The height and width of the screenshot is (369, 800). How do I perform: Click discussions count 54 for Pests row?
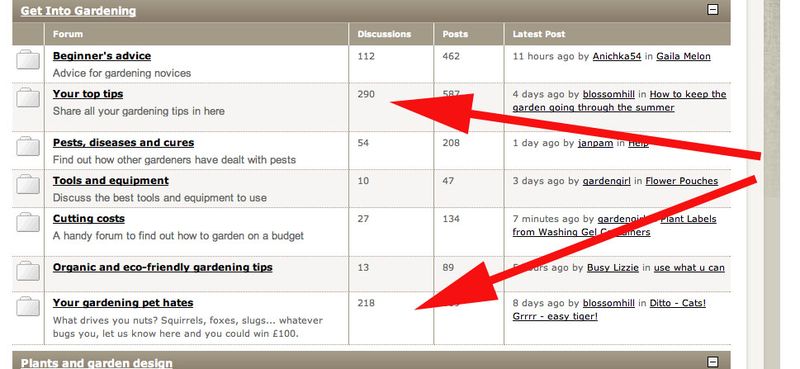coord(363,143)
